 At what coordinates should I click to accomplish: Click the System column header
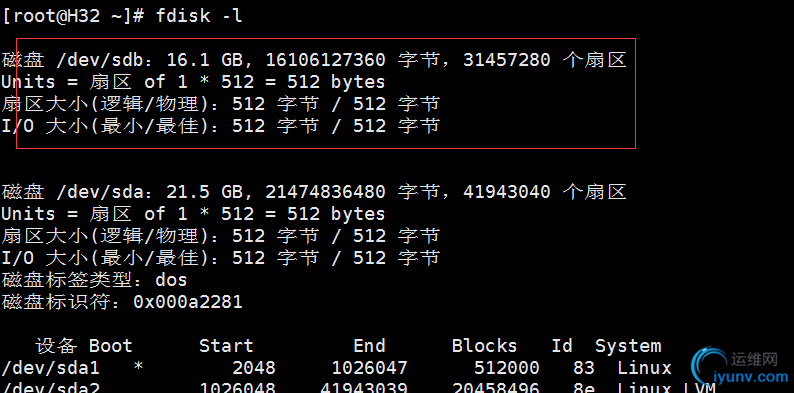coord(628,347)
